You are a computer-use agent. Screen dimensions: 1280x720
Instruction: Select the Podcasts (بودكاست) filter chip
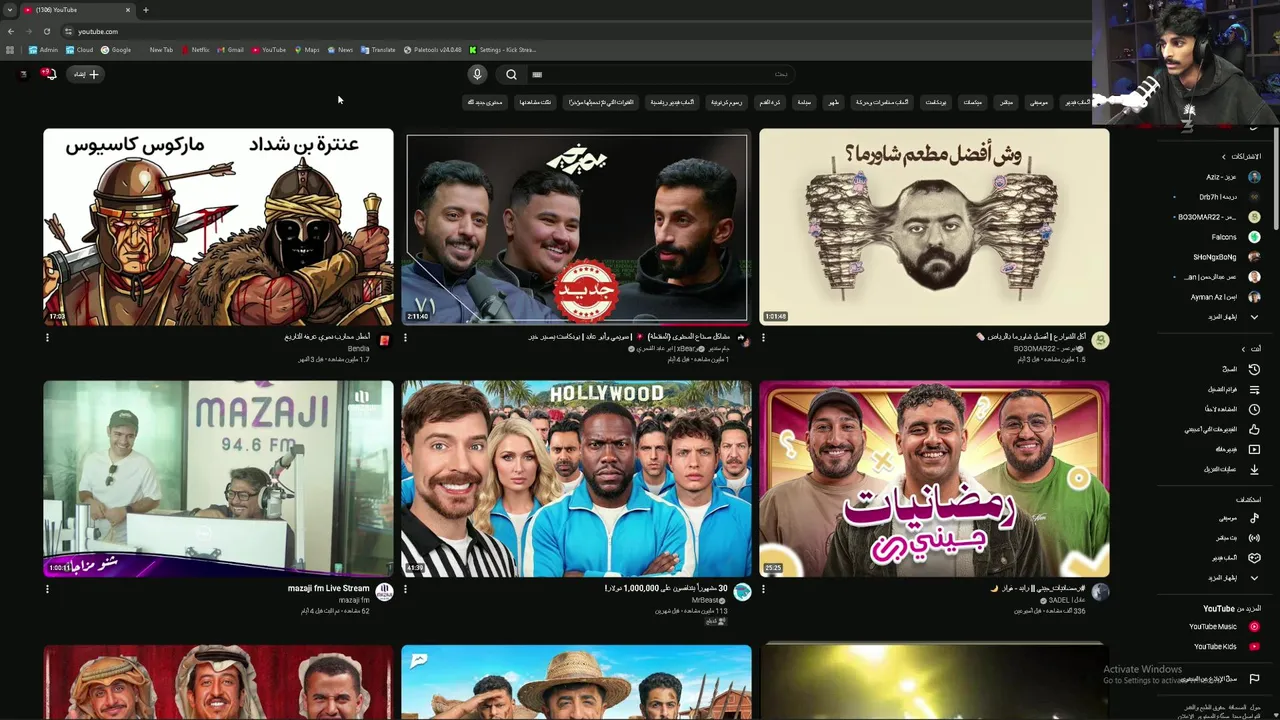point(936,102)
